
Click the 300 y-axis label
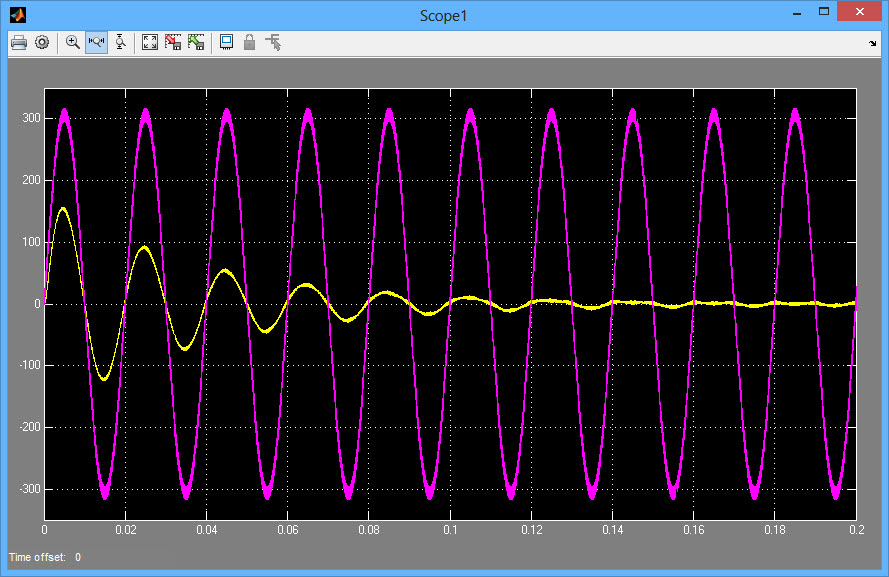[31, 118]
